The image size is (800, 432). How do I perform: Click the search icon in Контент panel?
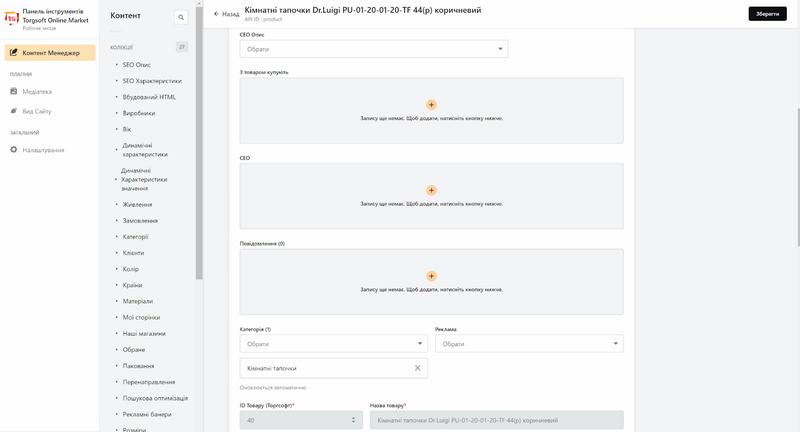[181, 17]
